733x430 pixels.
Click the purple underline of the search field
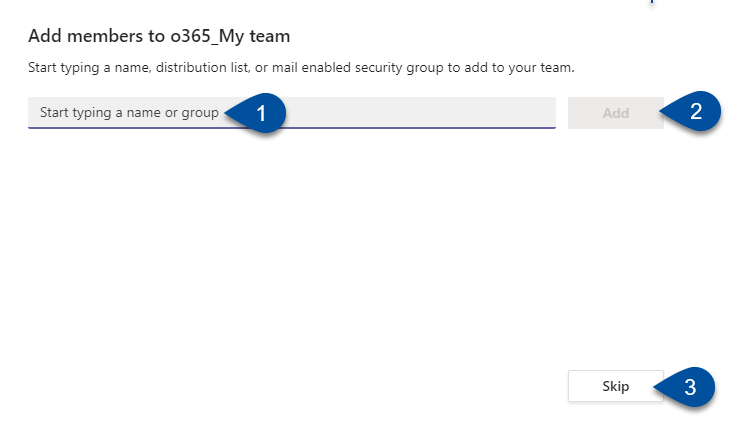[x=292, y=127]
